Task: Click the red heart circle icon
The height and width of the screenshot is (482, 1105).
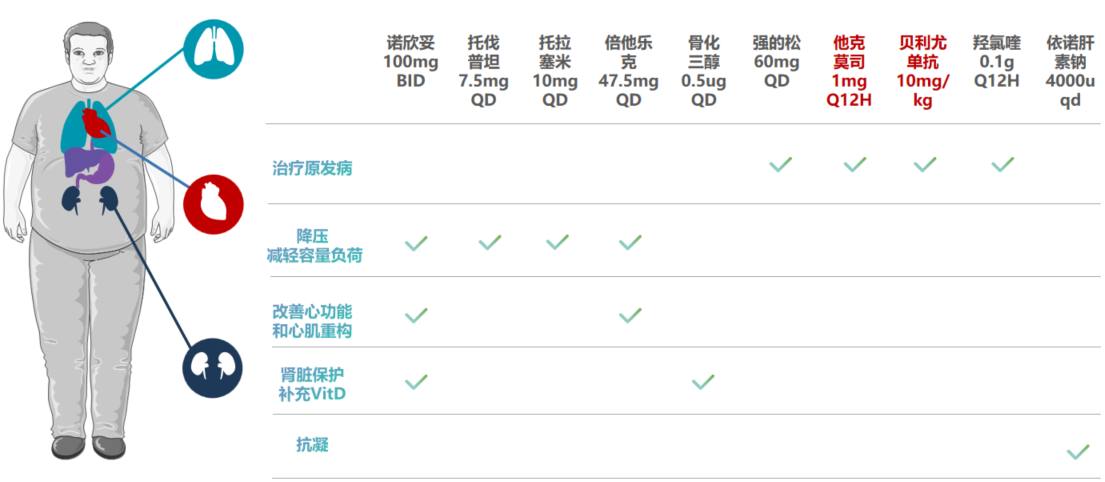Action: 214,204
